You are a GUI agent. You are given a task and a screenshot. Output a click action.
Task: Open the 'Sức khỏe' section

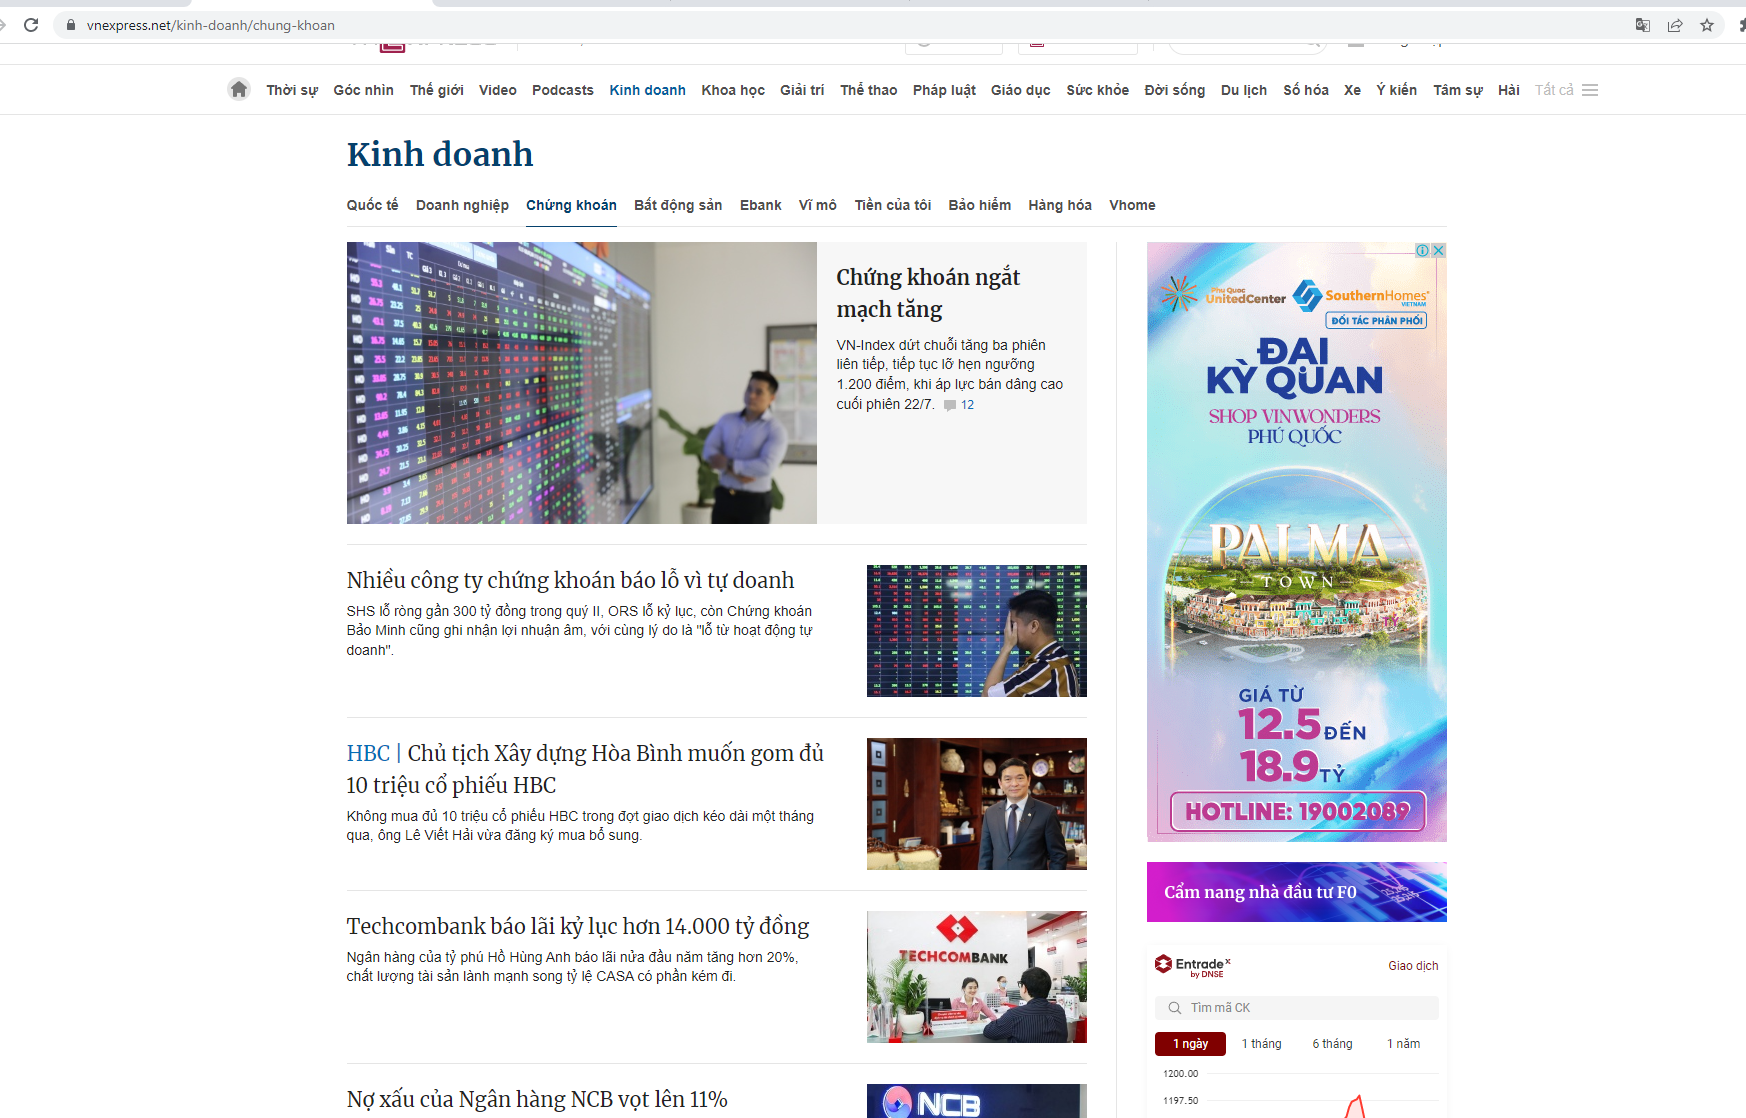coord(1097,90)
